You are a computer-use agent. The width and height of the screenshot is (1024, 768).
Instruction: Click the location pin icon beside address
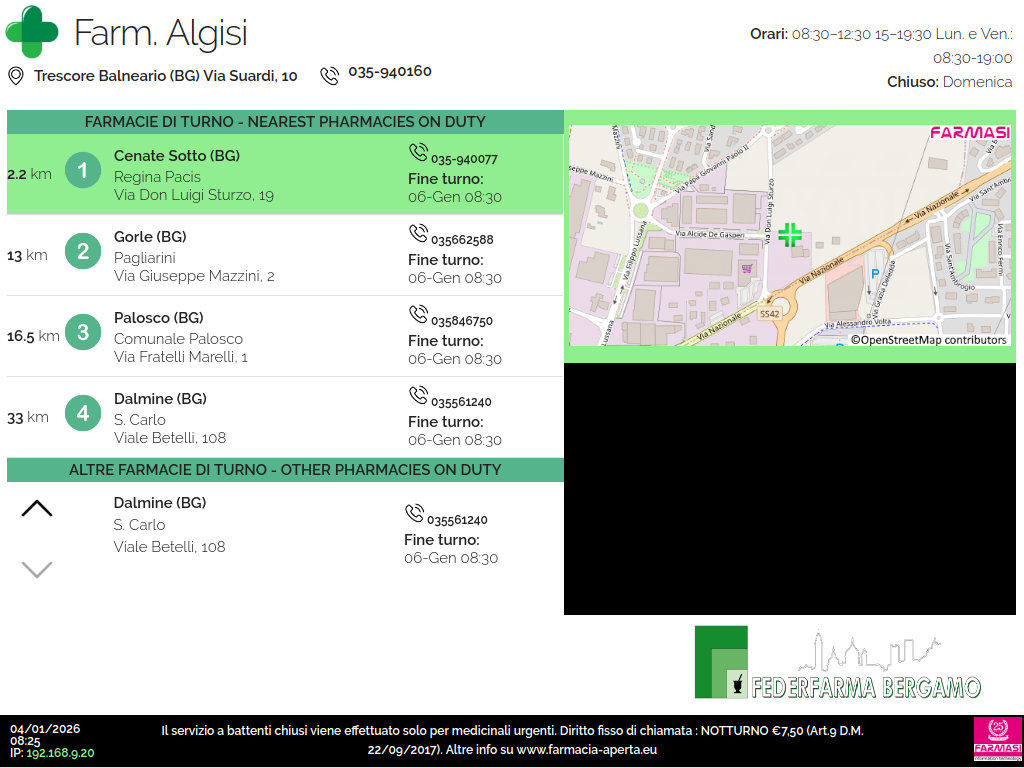tap(16, 76)
